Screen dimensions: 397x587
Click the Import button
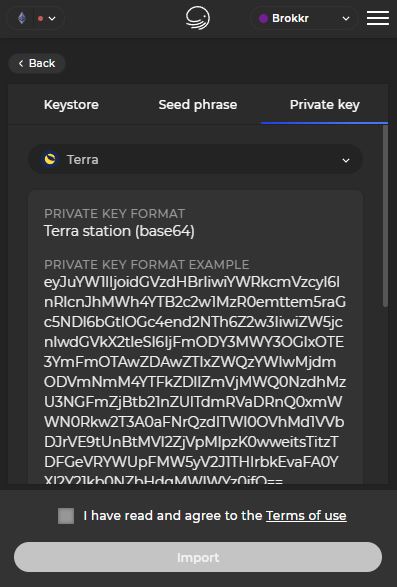click(198, 557)
